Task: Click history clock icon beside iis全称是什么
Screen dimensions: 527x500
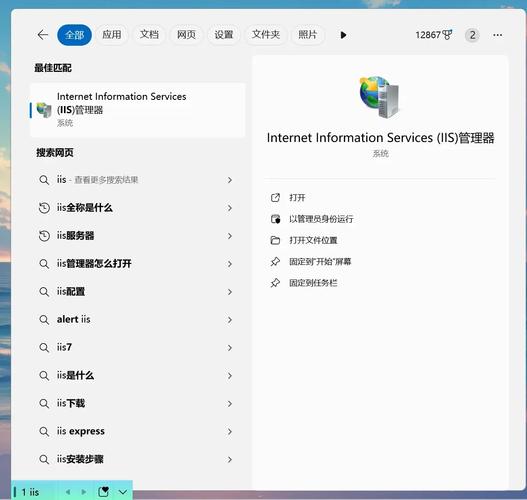Action: [44, 208]
